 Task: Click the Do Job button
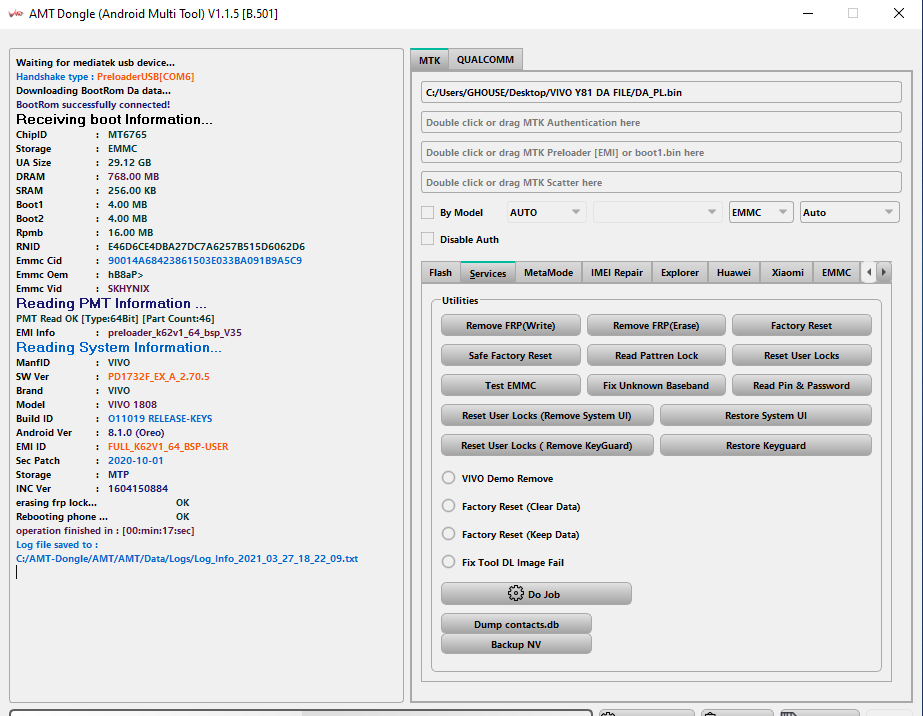coord(536,594)
